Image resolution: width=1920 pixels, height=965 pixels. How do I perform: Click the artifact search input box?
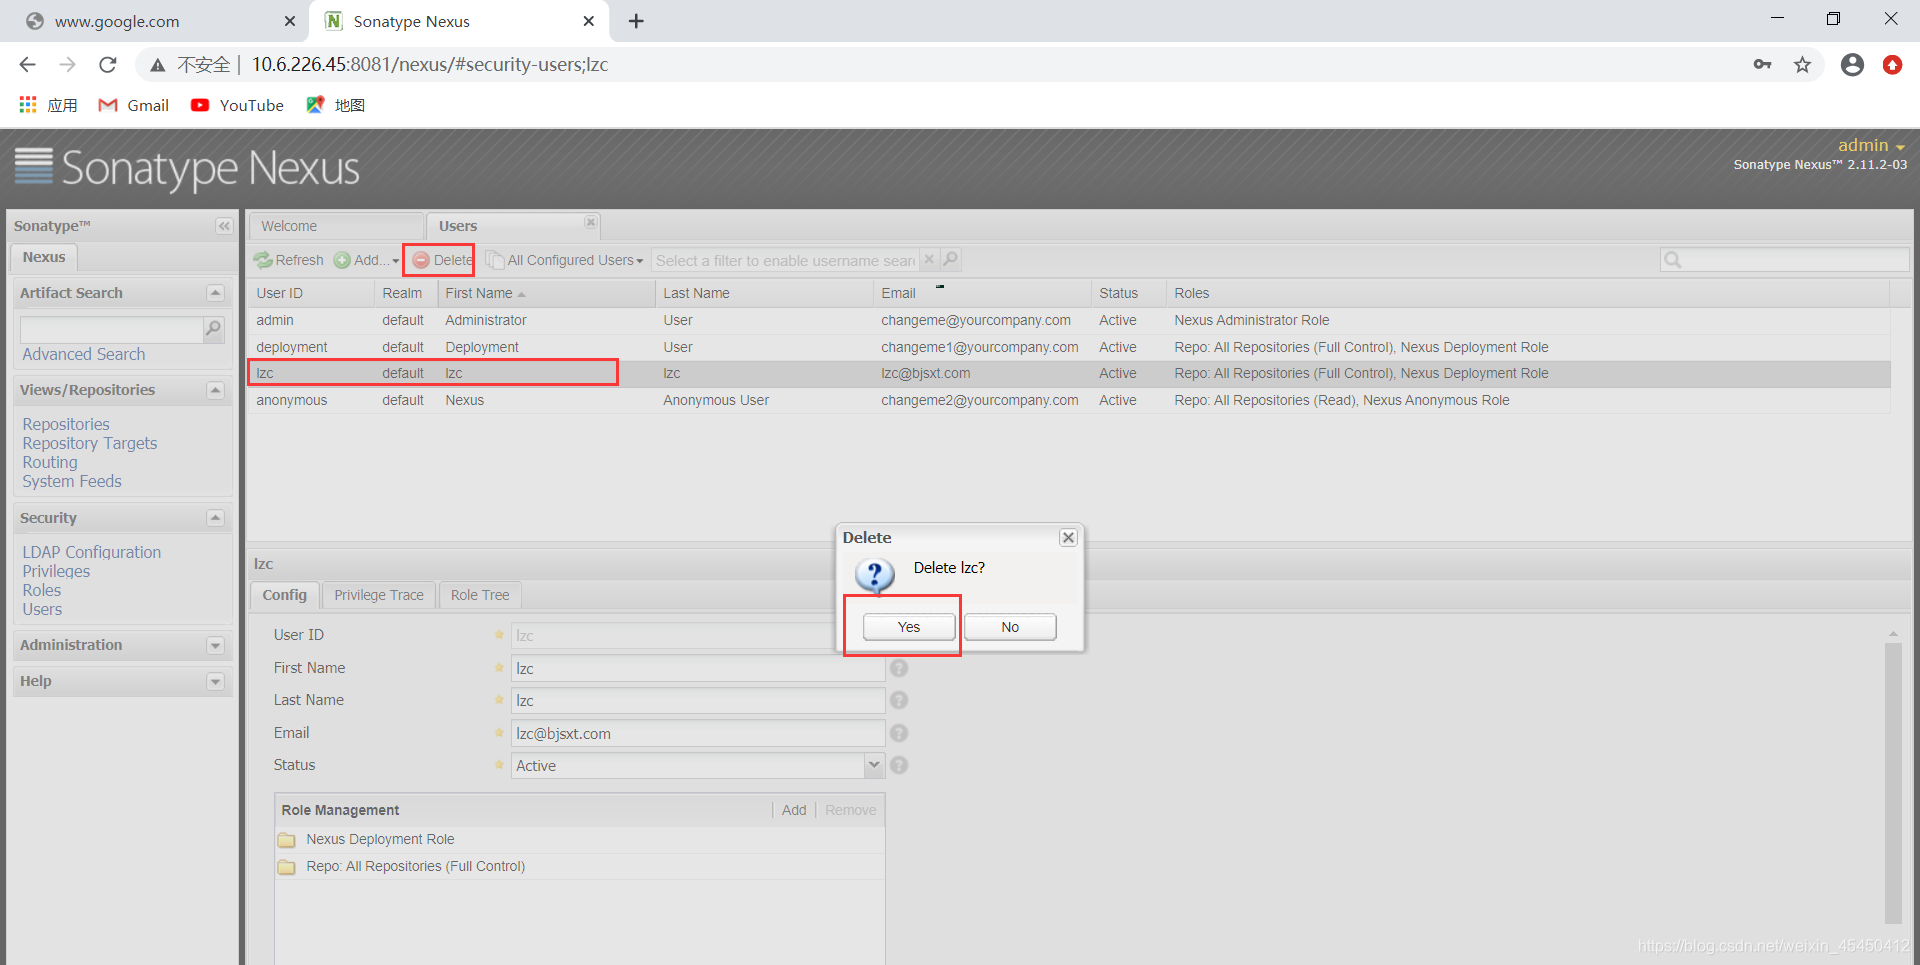111,329
